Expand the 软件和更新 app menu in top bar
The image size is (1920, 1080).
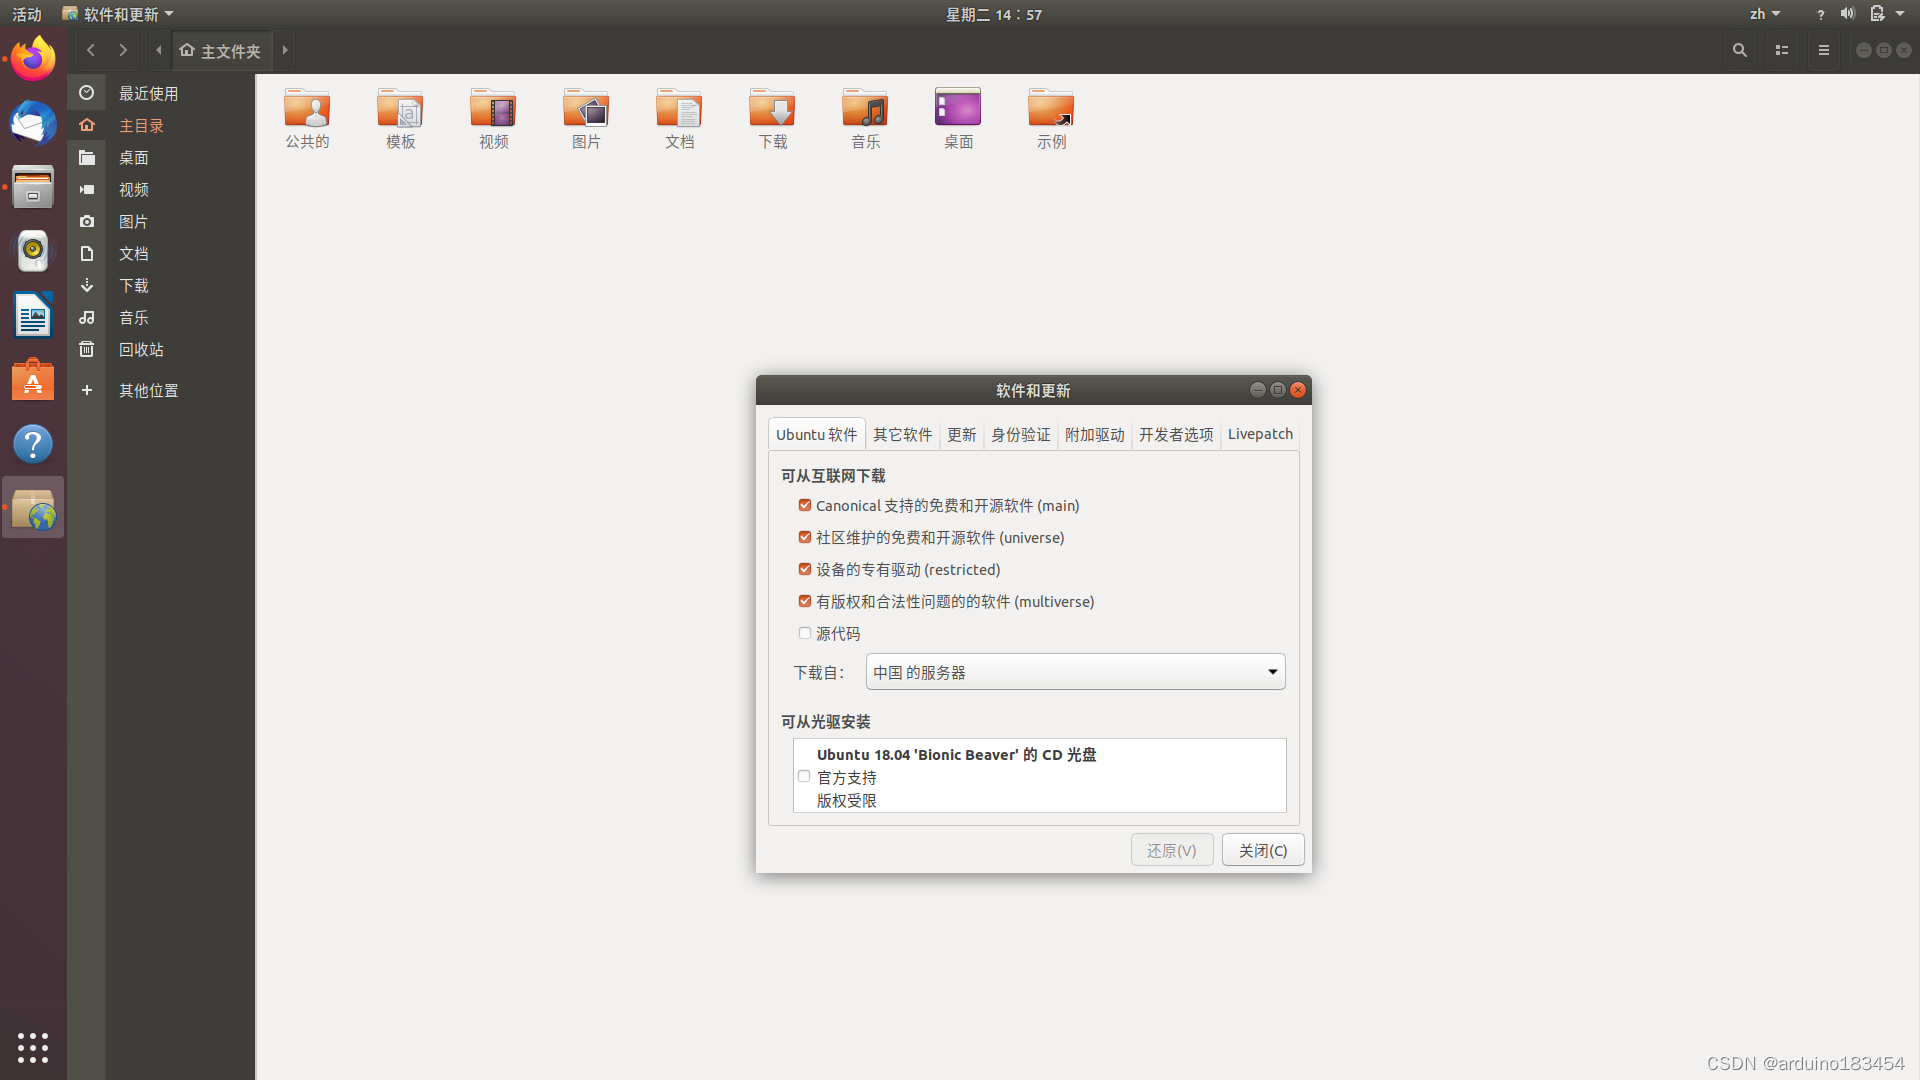click(118, 14)
